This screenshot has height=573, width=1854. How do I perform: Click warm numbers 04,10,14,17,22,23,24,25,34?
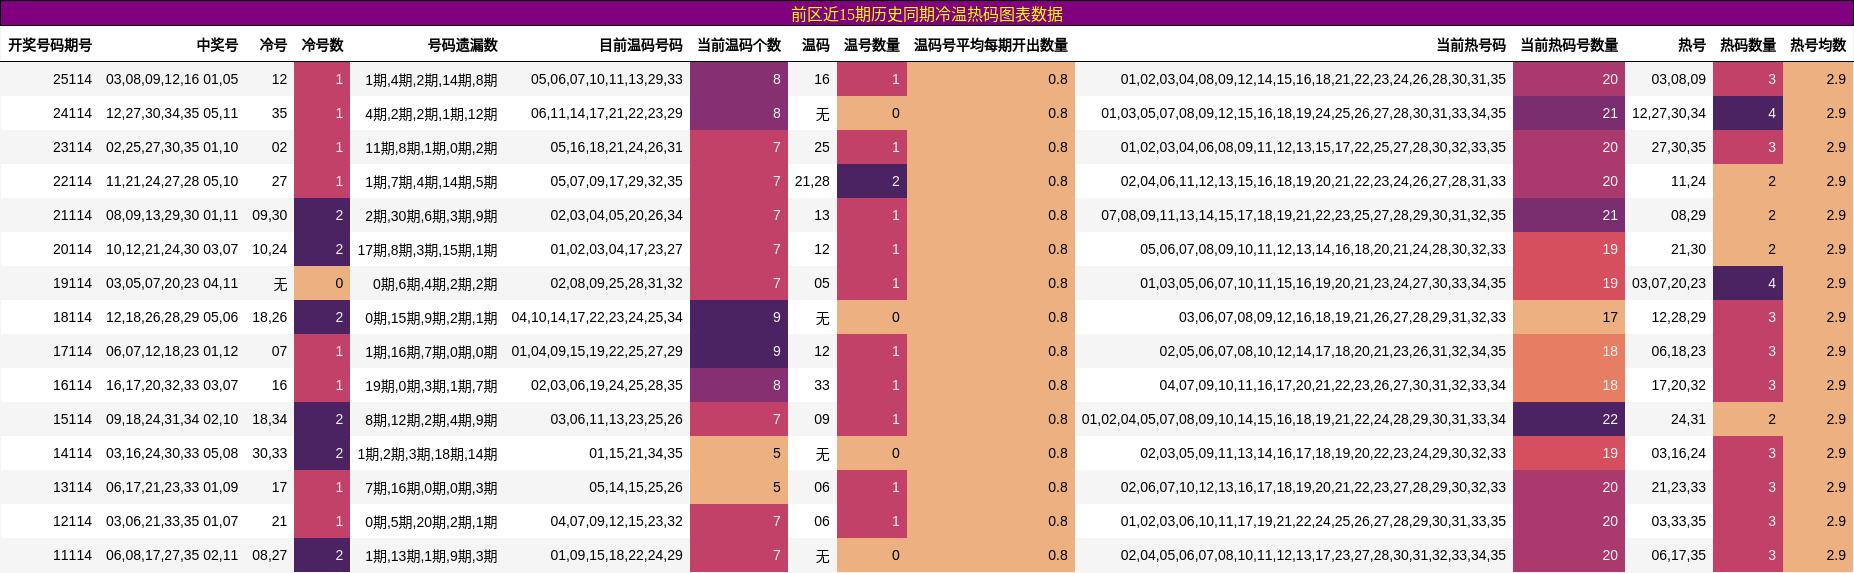pyautogui.click(x=597, y=317)
